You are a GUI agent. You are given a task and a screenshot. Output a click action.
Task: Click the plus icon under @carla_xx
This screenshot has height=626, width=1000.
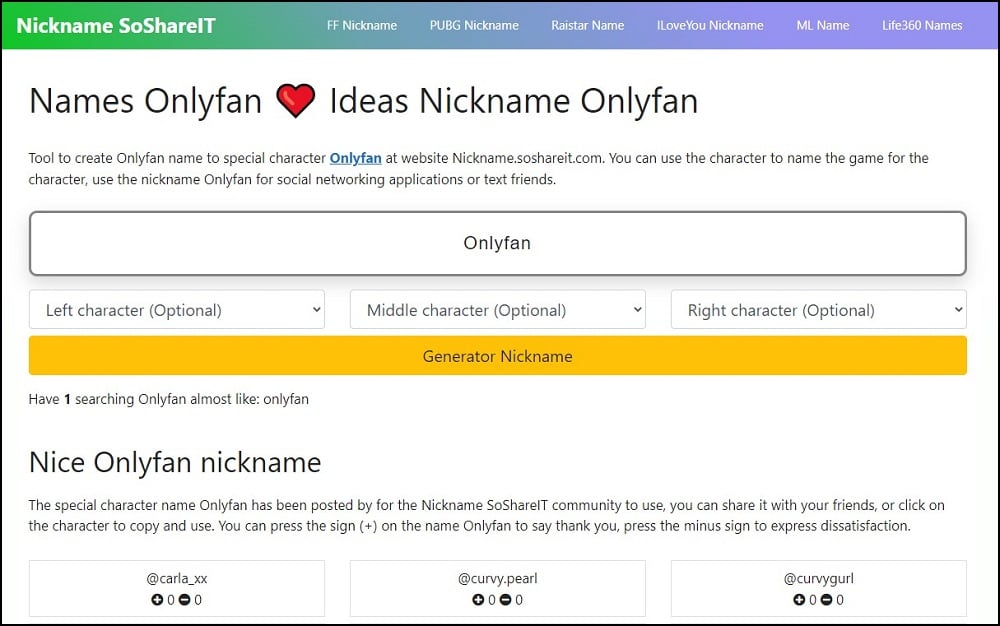point(157,600)
